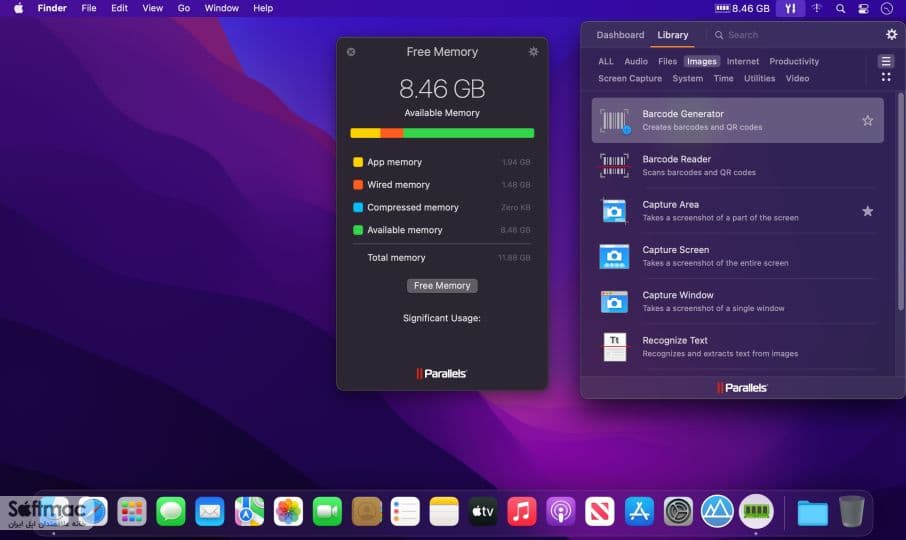The height and width of the screenshot is (540, 906).
Task: Open Mail from the Dock
Action: pyautogui.click(x=210, y=511)
